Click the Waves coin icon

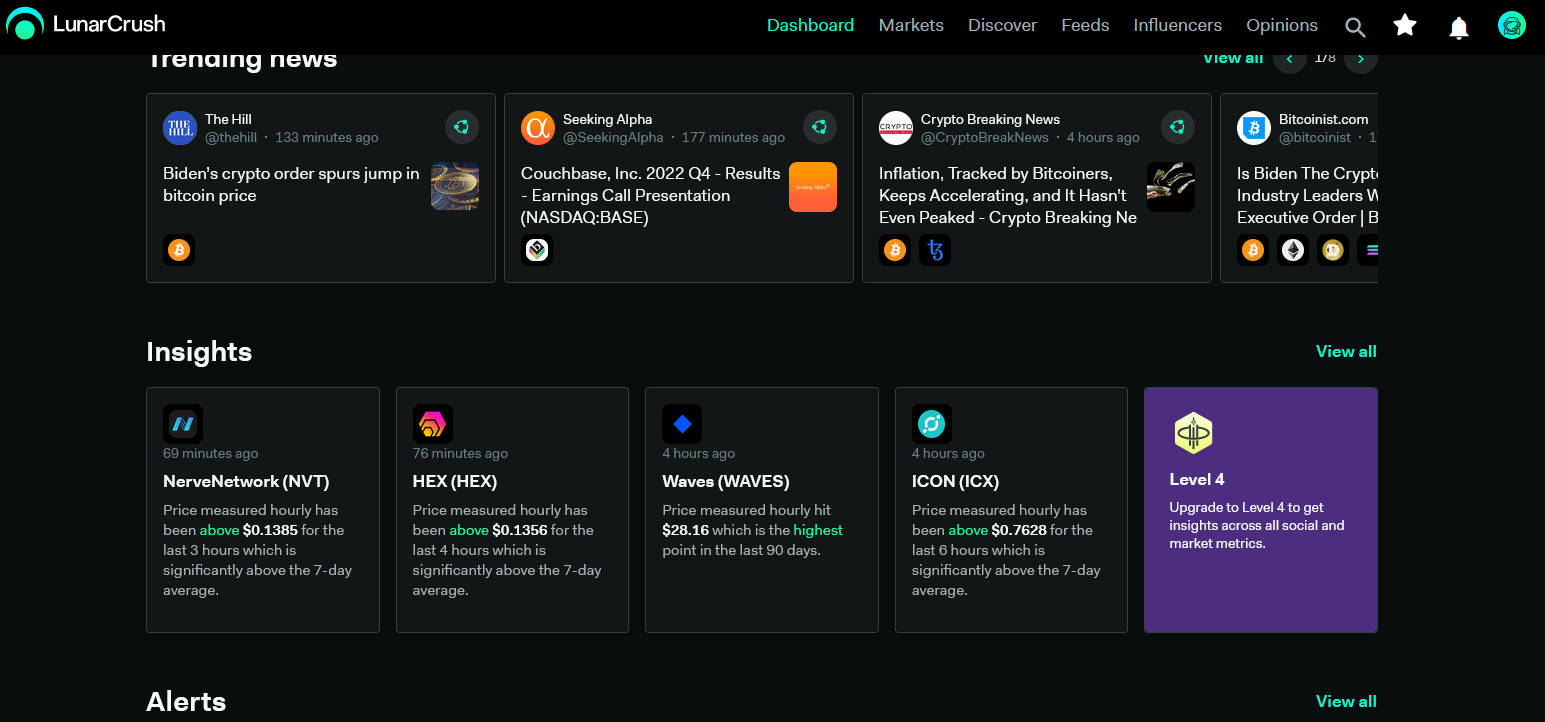(x=682, y=424)
